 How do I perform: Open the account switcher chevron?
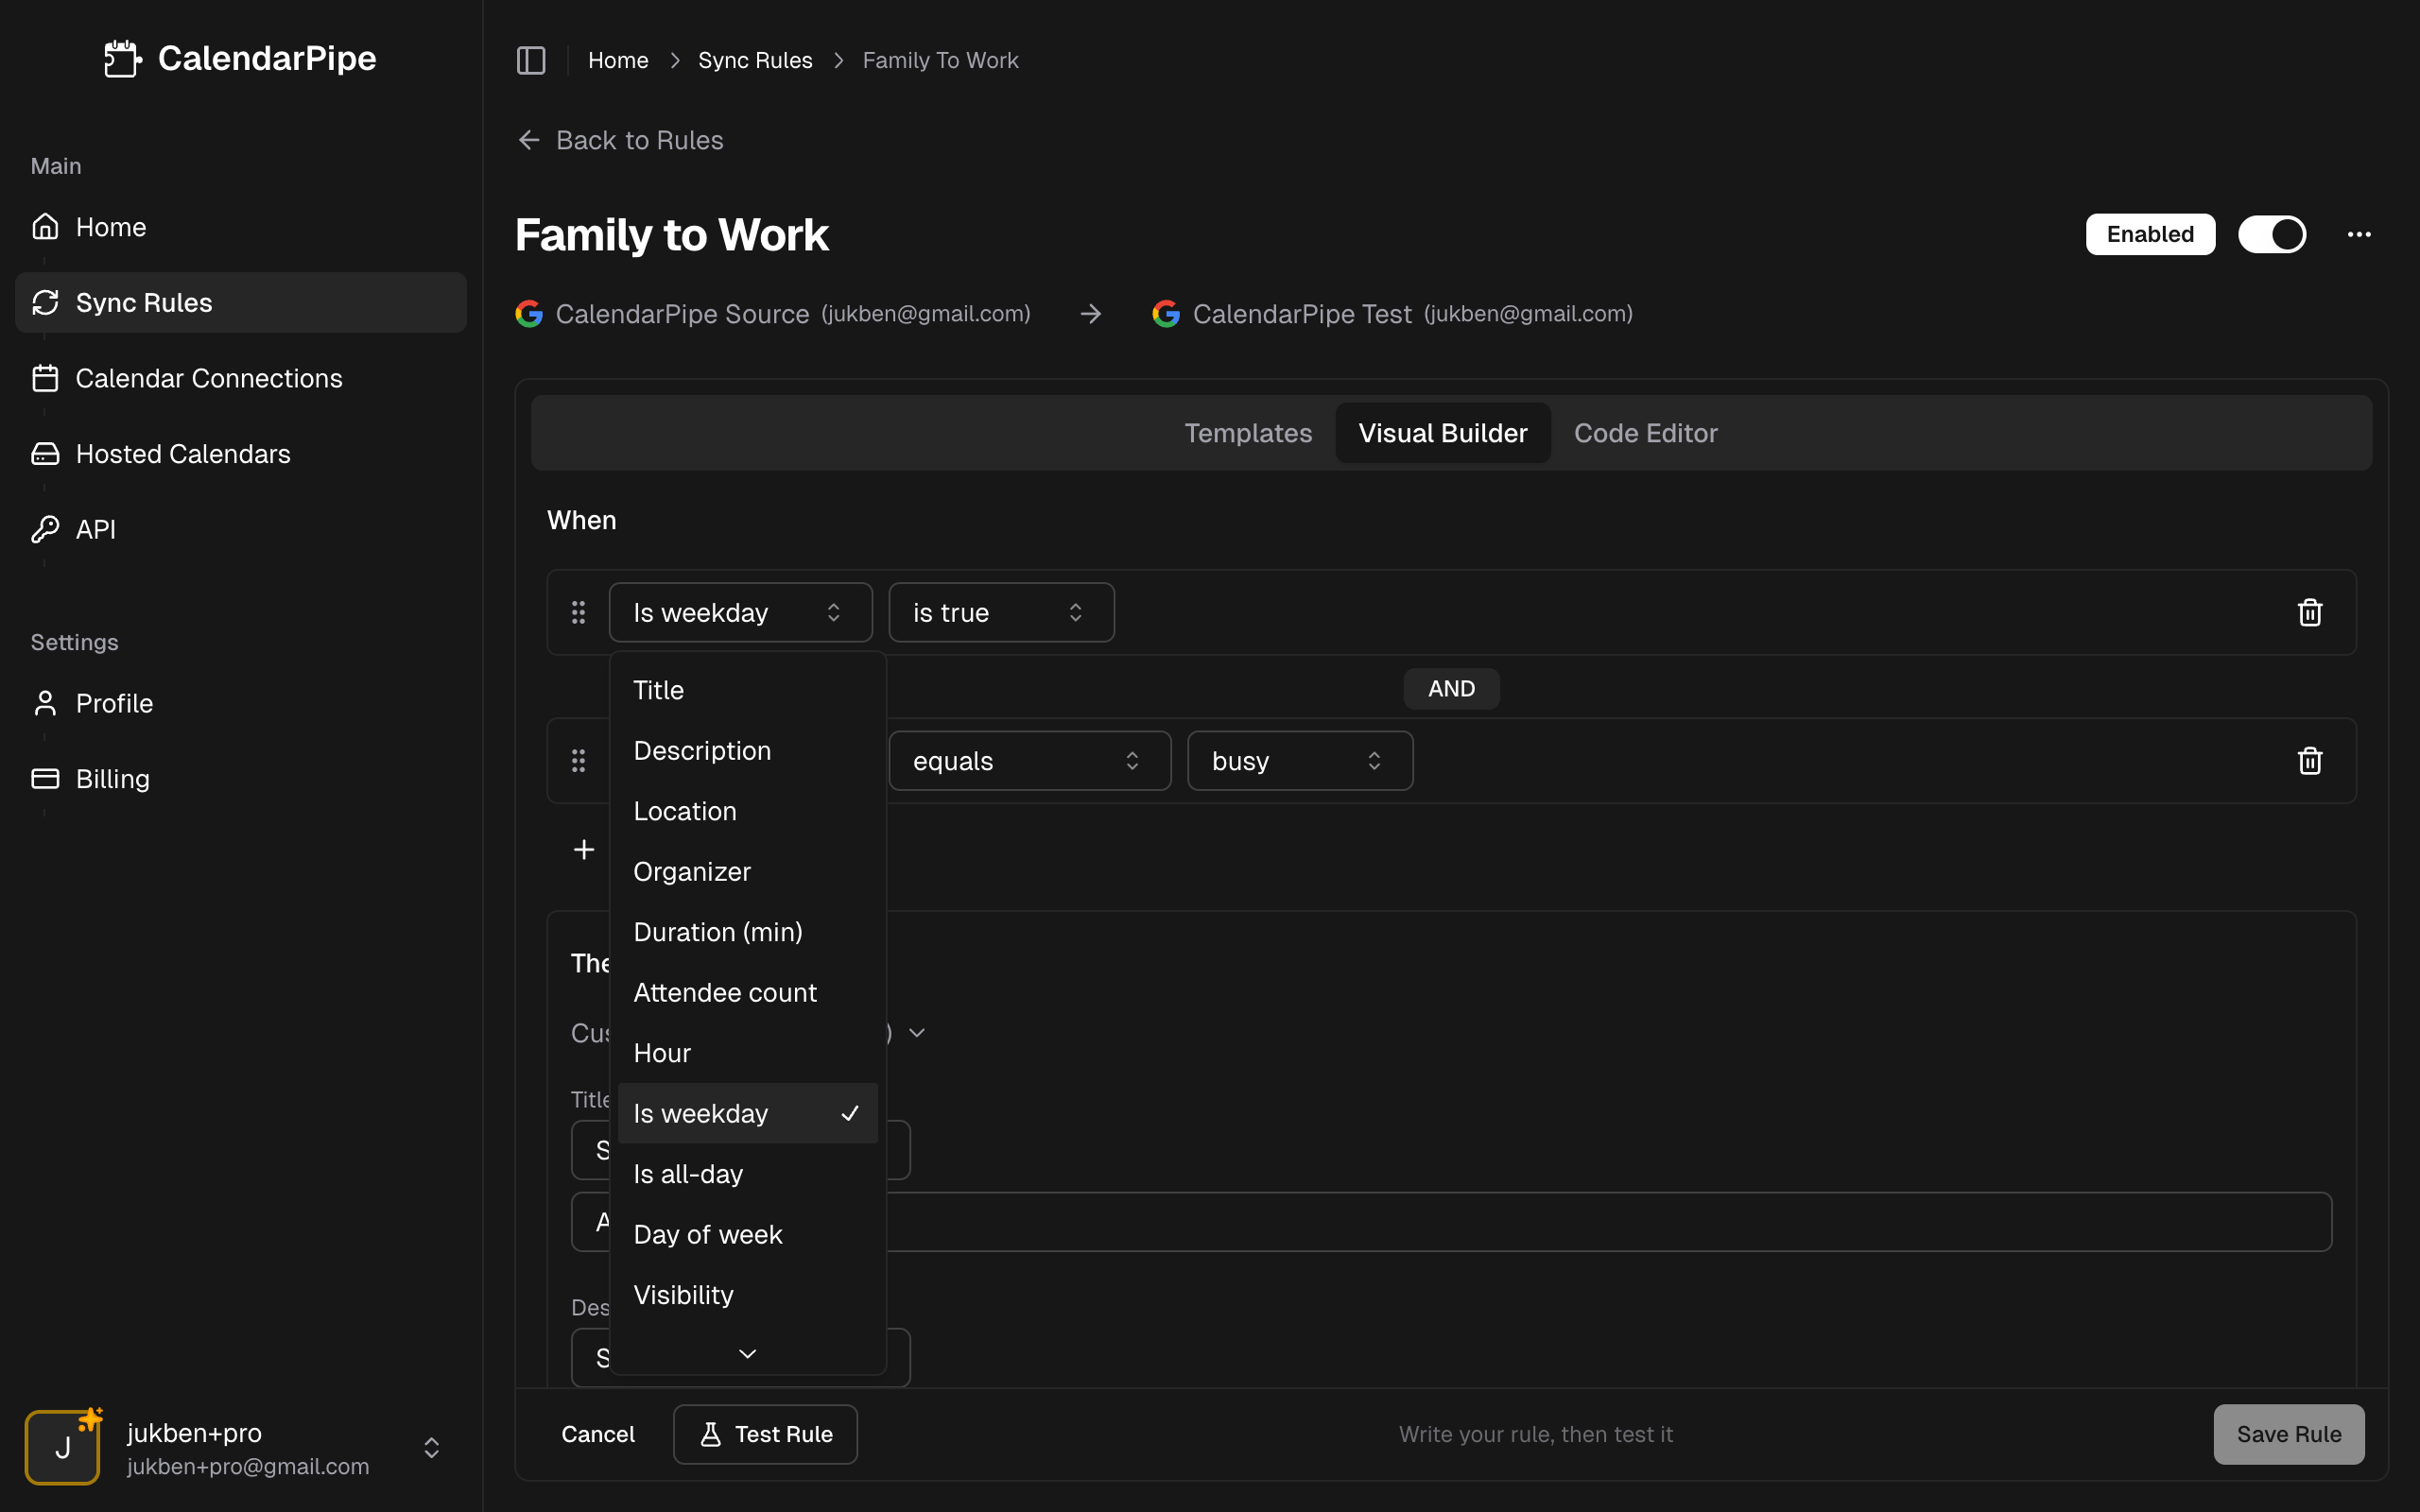tap(431, 1447)
